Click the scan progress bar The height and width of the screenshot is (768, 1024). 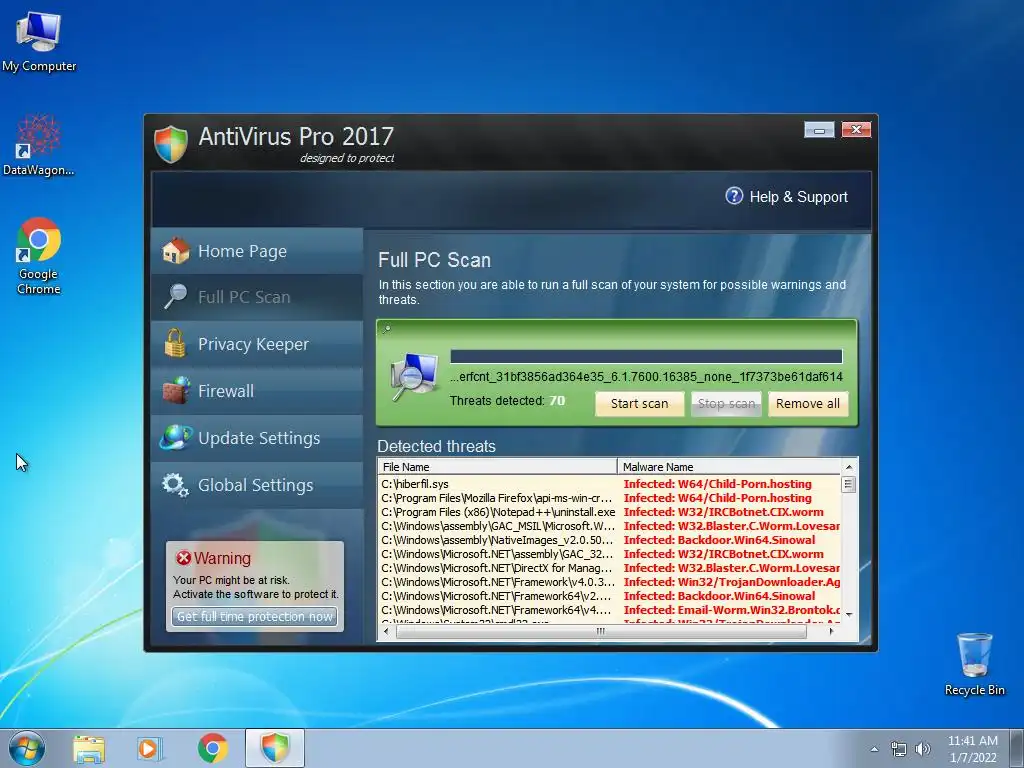tap(647, 356)
